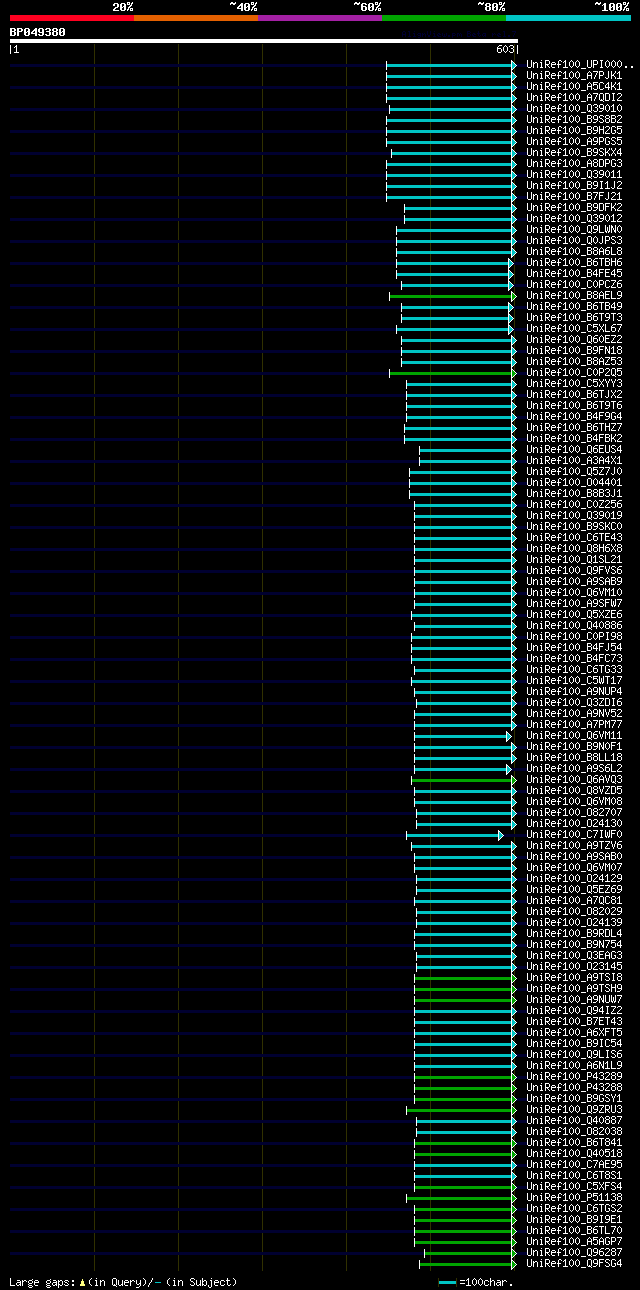Open hit UniRef100_Q39010
640x1290 pixels.
(x=574, y=108)
